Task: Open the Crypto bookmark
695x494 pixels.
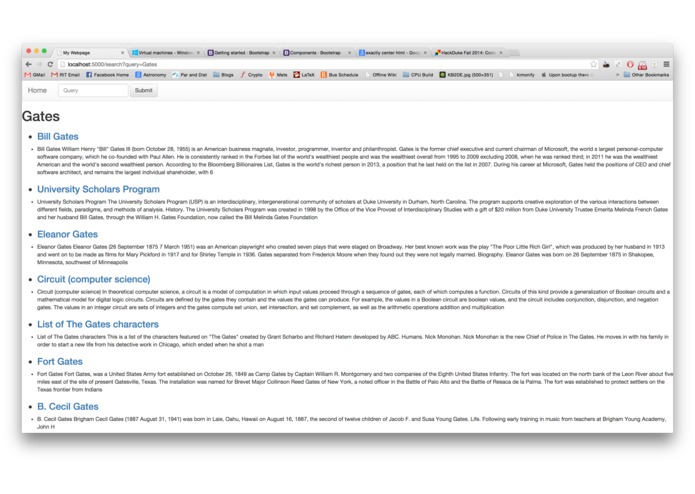Action: 251,75
